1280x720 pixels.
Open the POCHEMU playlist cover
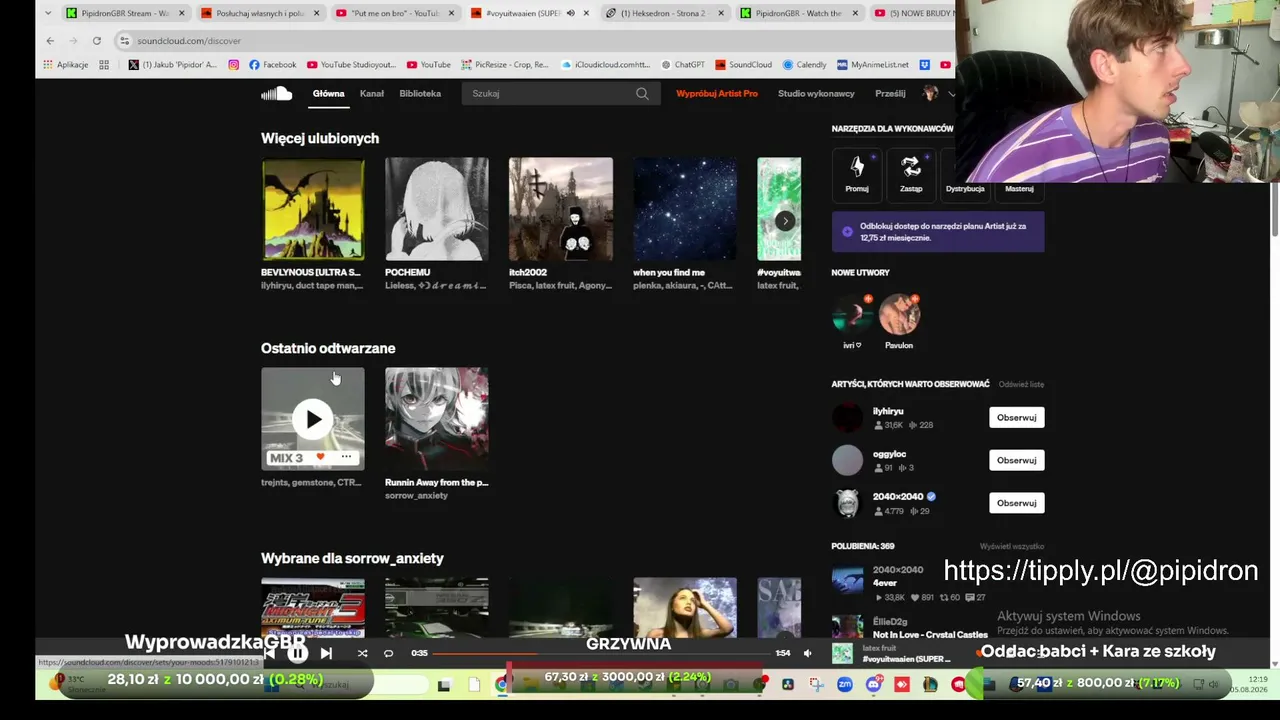[x=437, y=209]
